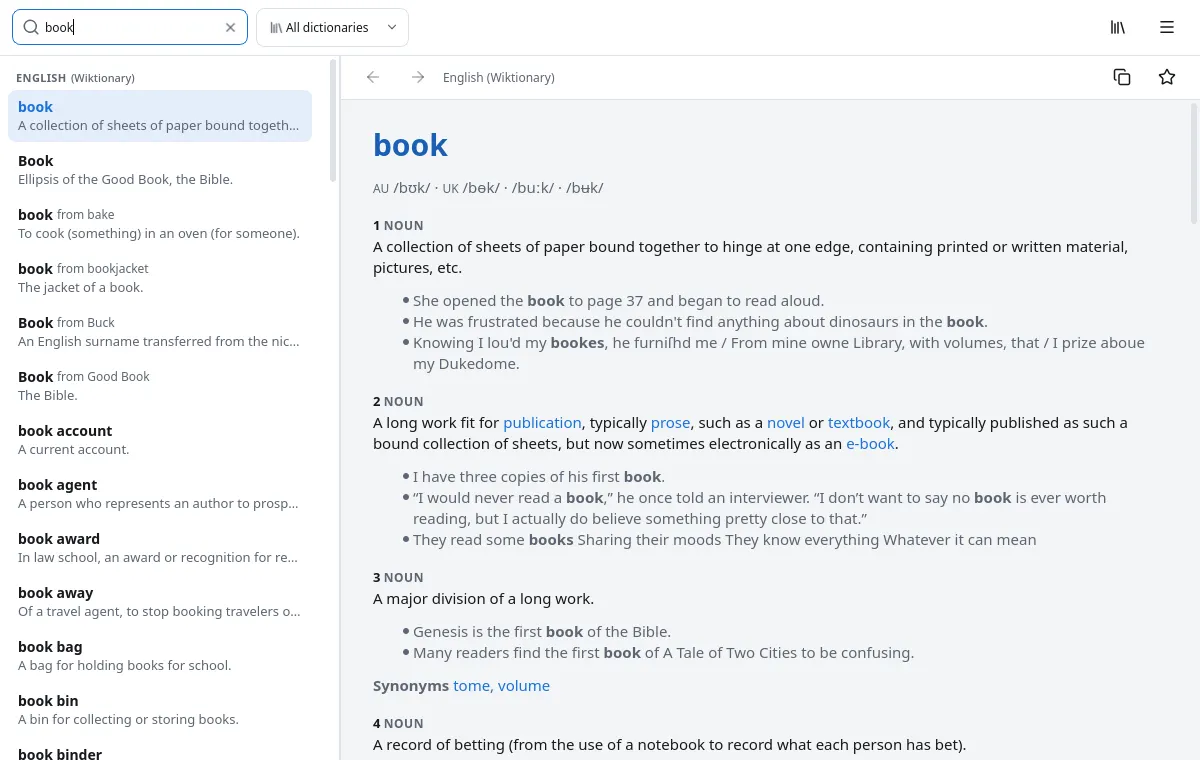Select the 'book binder' result
The image size is (1200, 760).
(160, 751)
